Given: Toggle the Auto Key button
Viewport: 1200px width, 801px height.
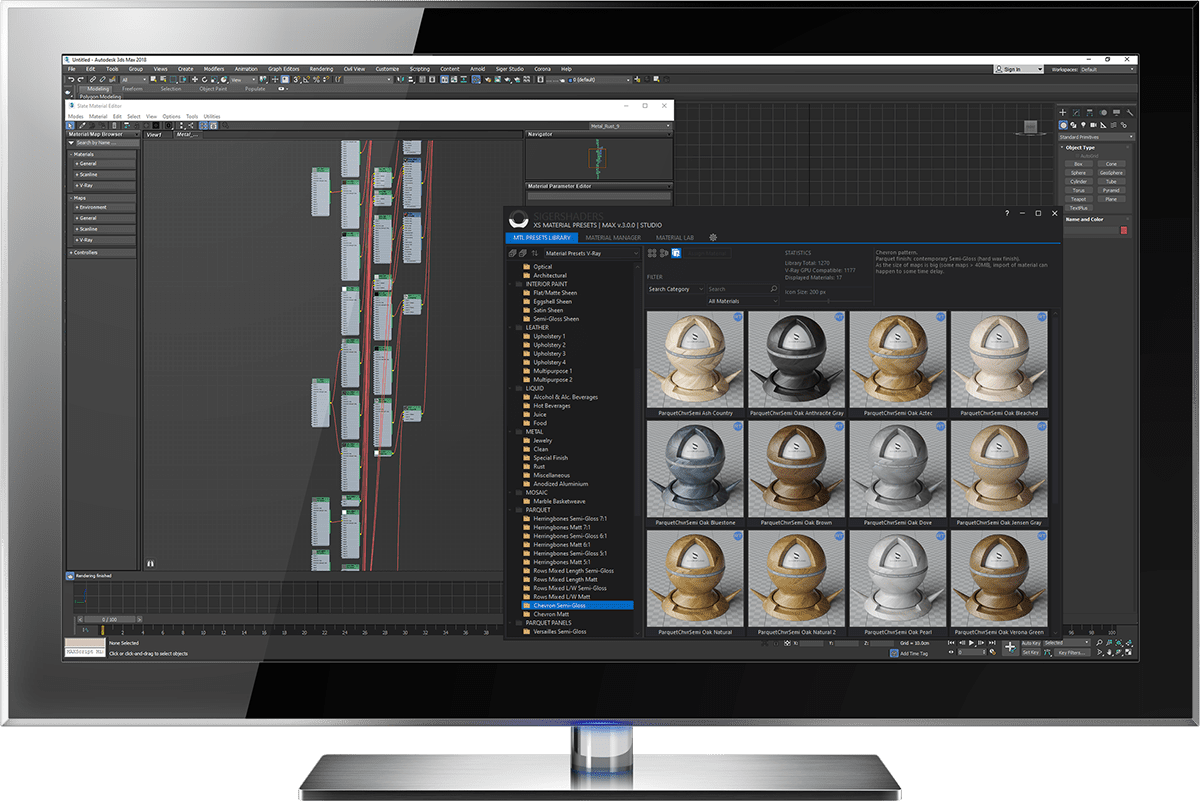Looking at the screenshot, I should [1031, 643].
